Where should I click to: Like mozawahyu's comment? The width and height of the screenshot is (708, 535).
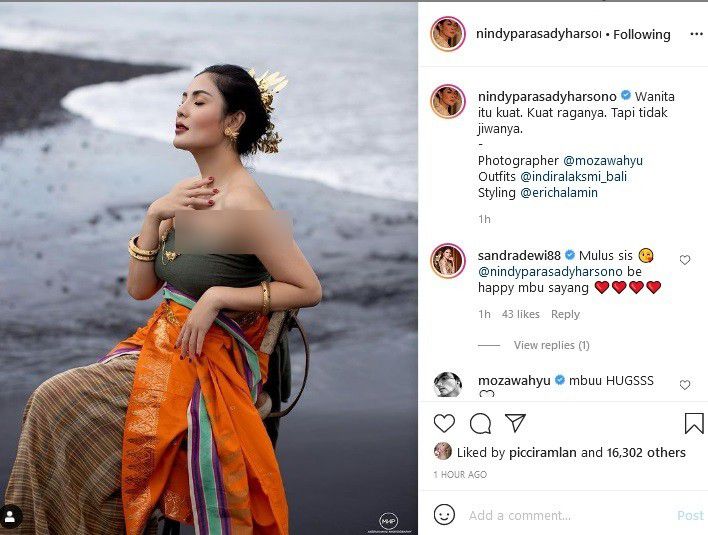click(685, 385)
